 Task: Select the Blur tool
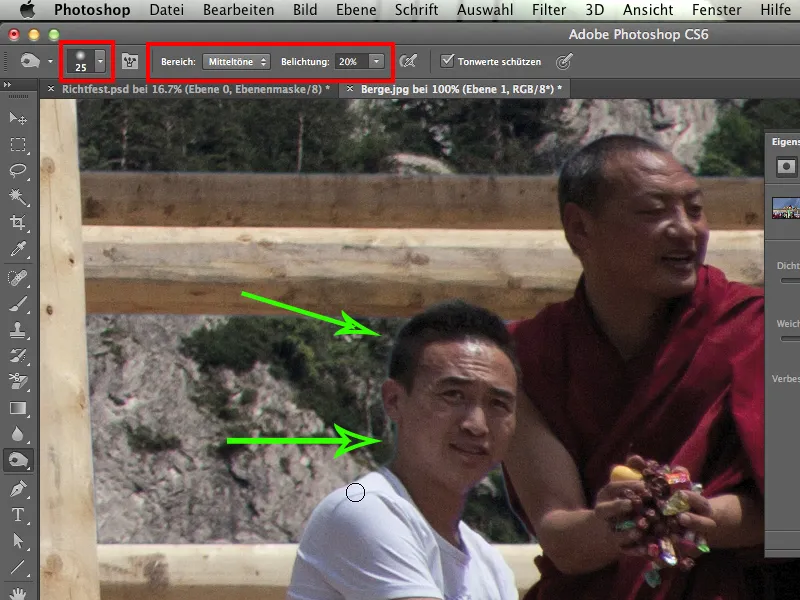(18, 434)
